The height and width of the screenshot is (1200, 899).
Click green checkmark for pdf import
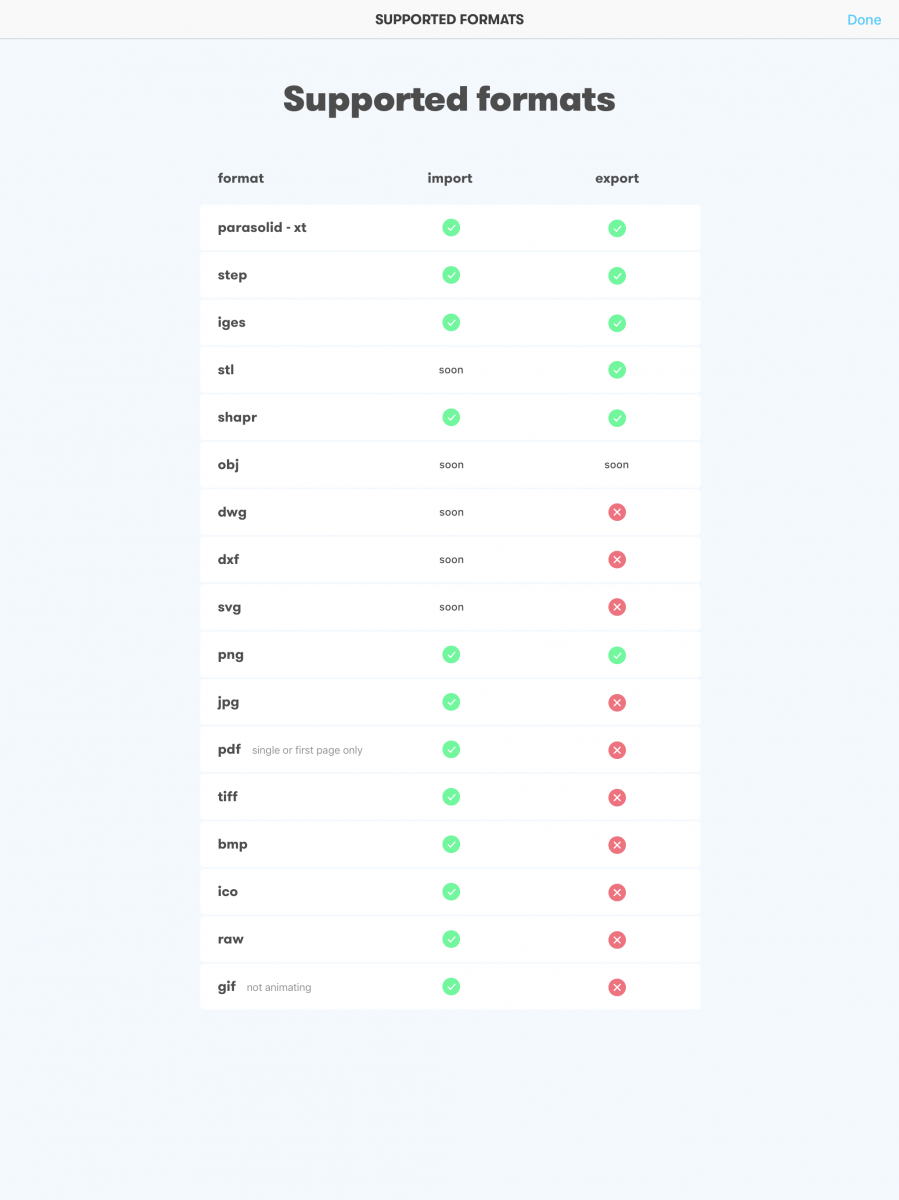pos(451,749)
